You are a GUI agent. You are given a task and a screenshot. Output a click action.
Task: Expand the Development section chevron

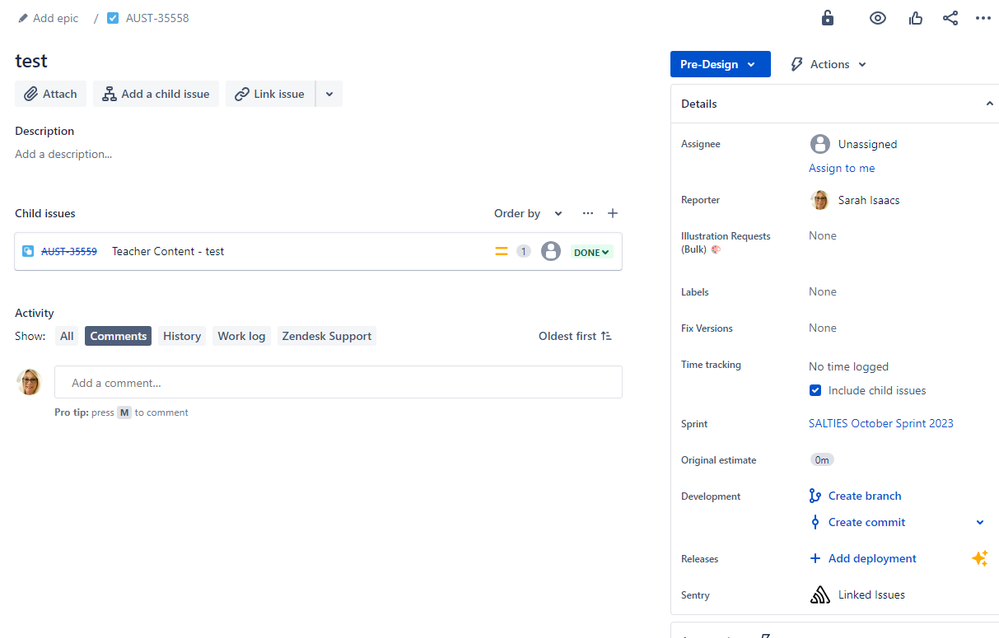pos(980,523)
